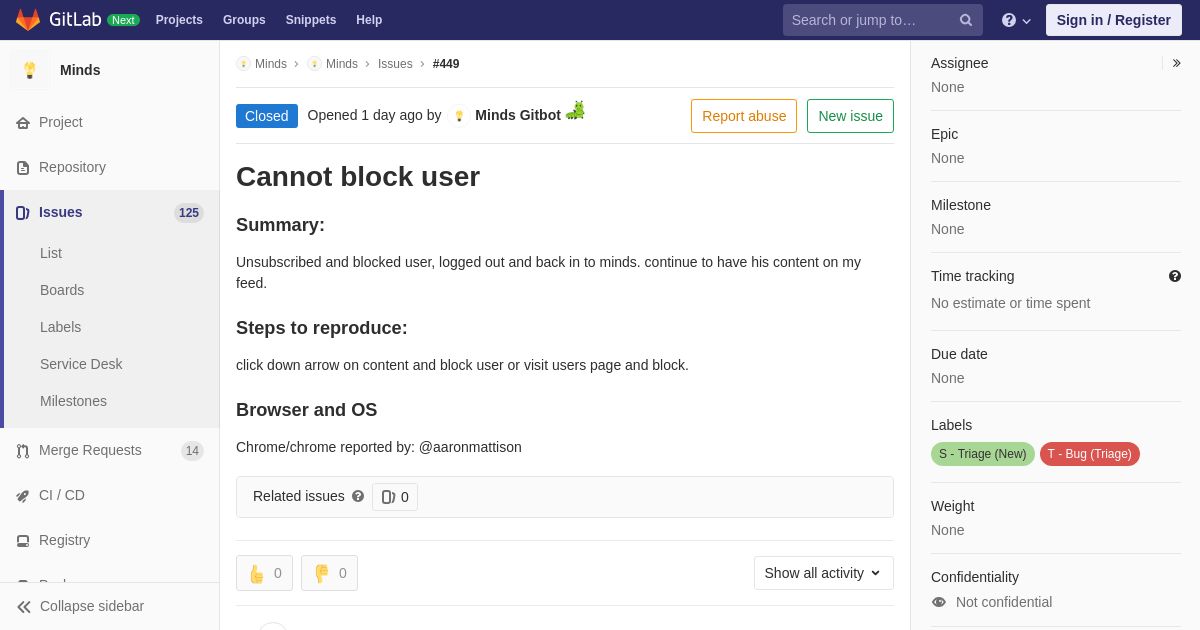
Task: Go to issues List
Action: tap(51, 253)
